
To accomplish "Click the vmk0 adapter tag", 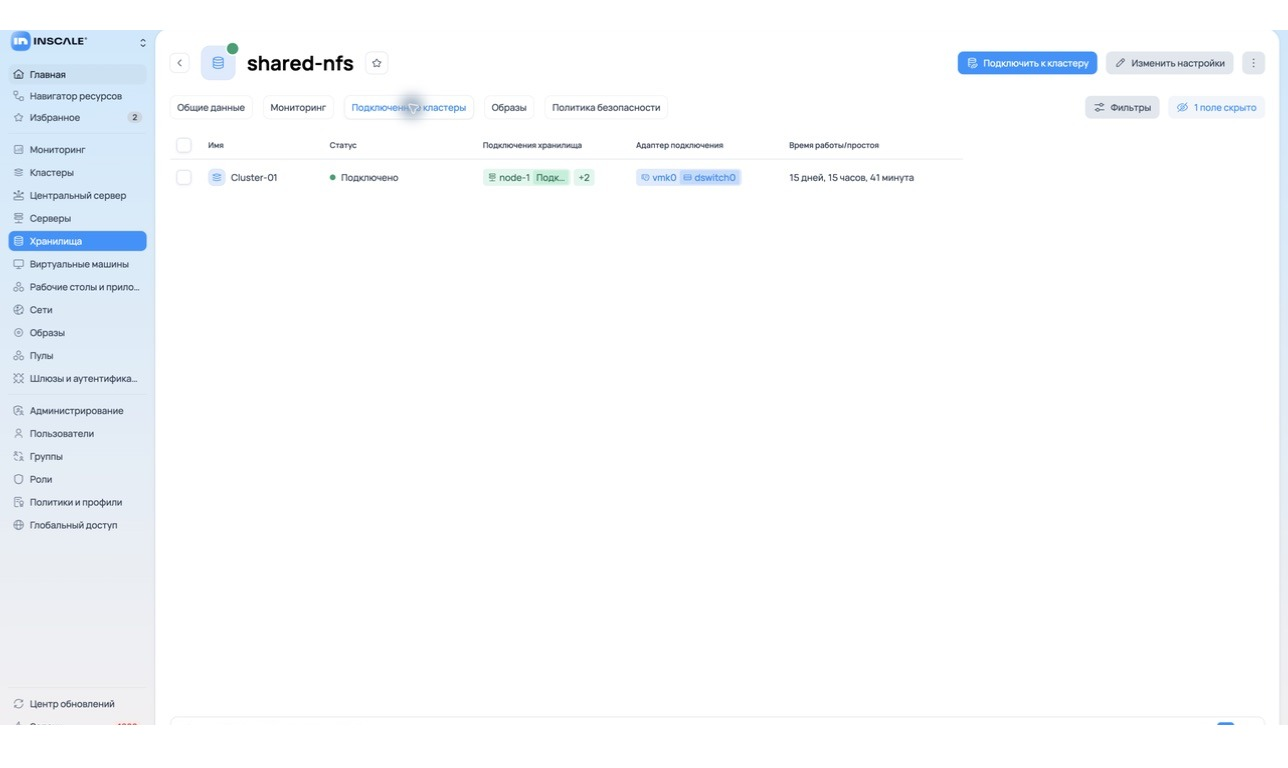I will coord(658,177).
